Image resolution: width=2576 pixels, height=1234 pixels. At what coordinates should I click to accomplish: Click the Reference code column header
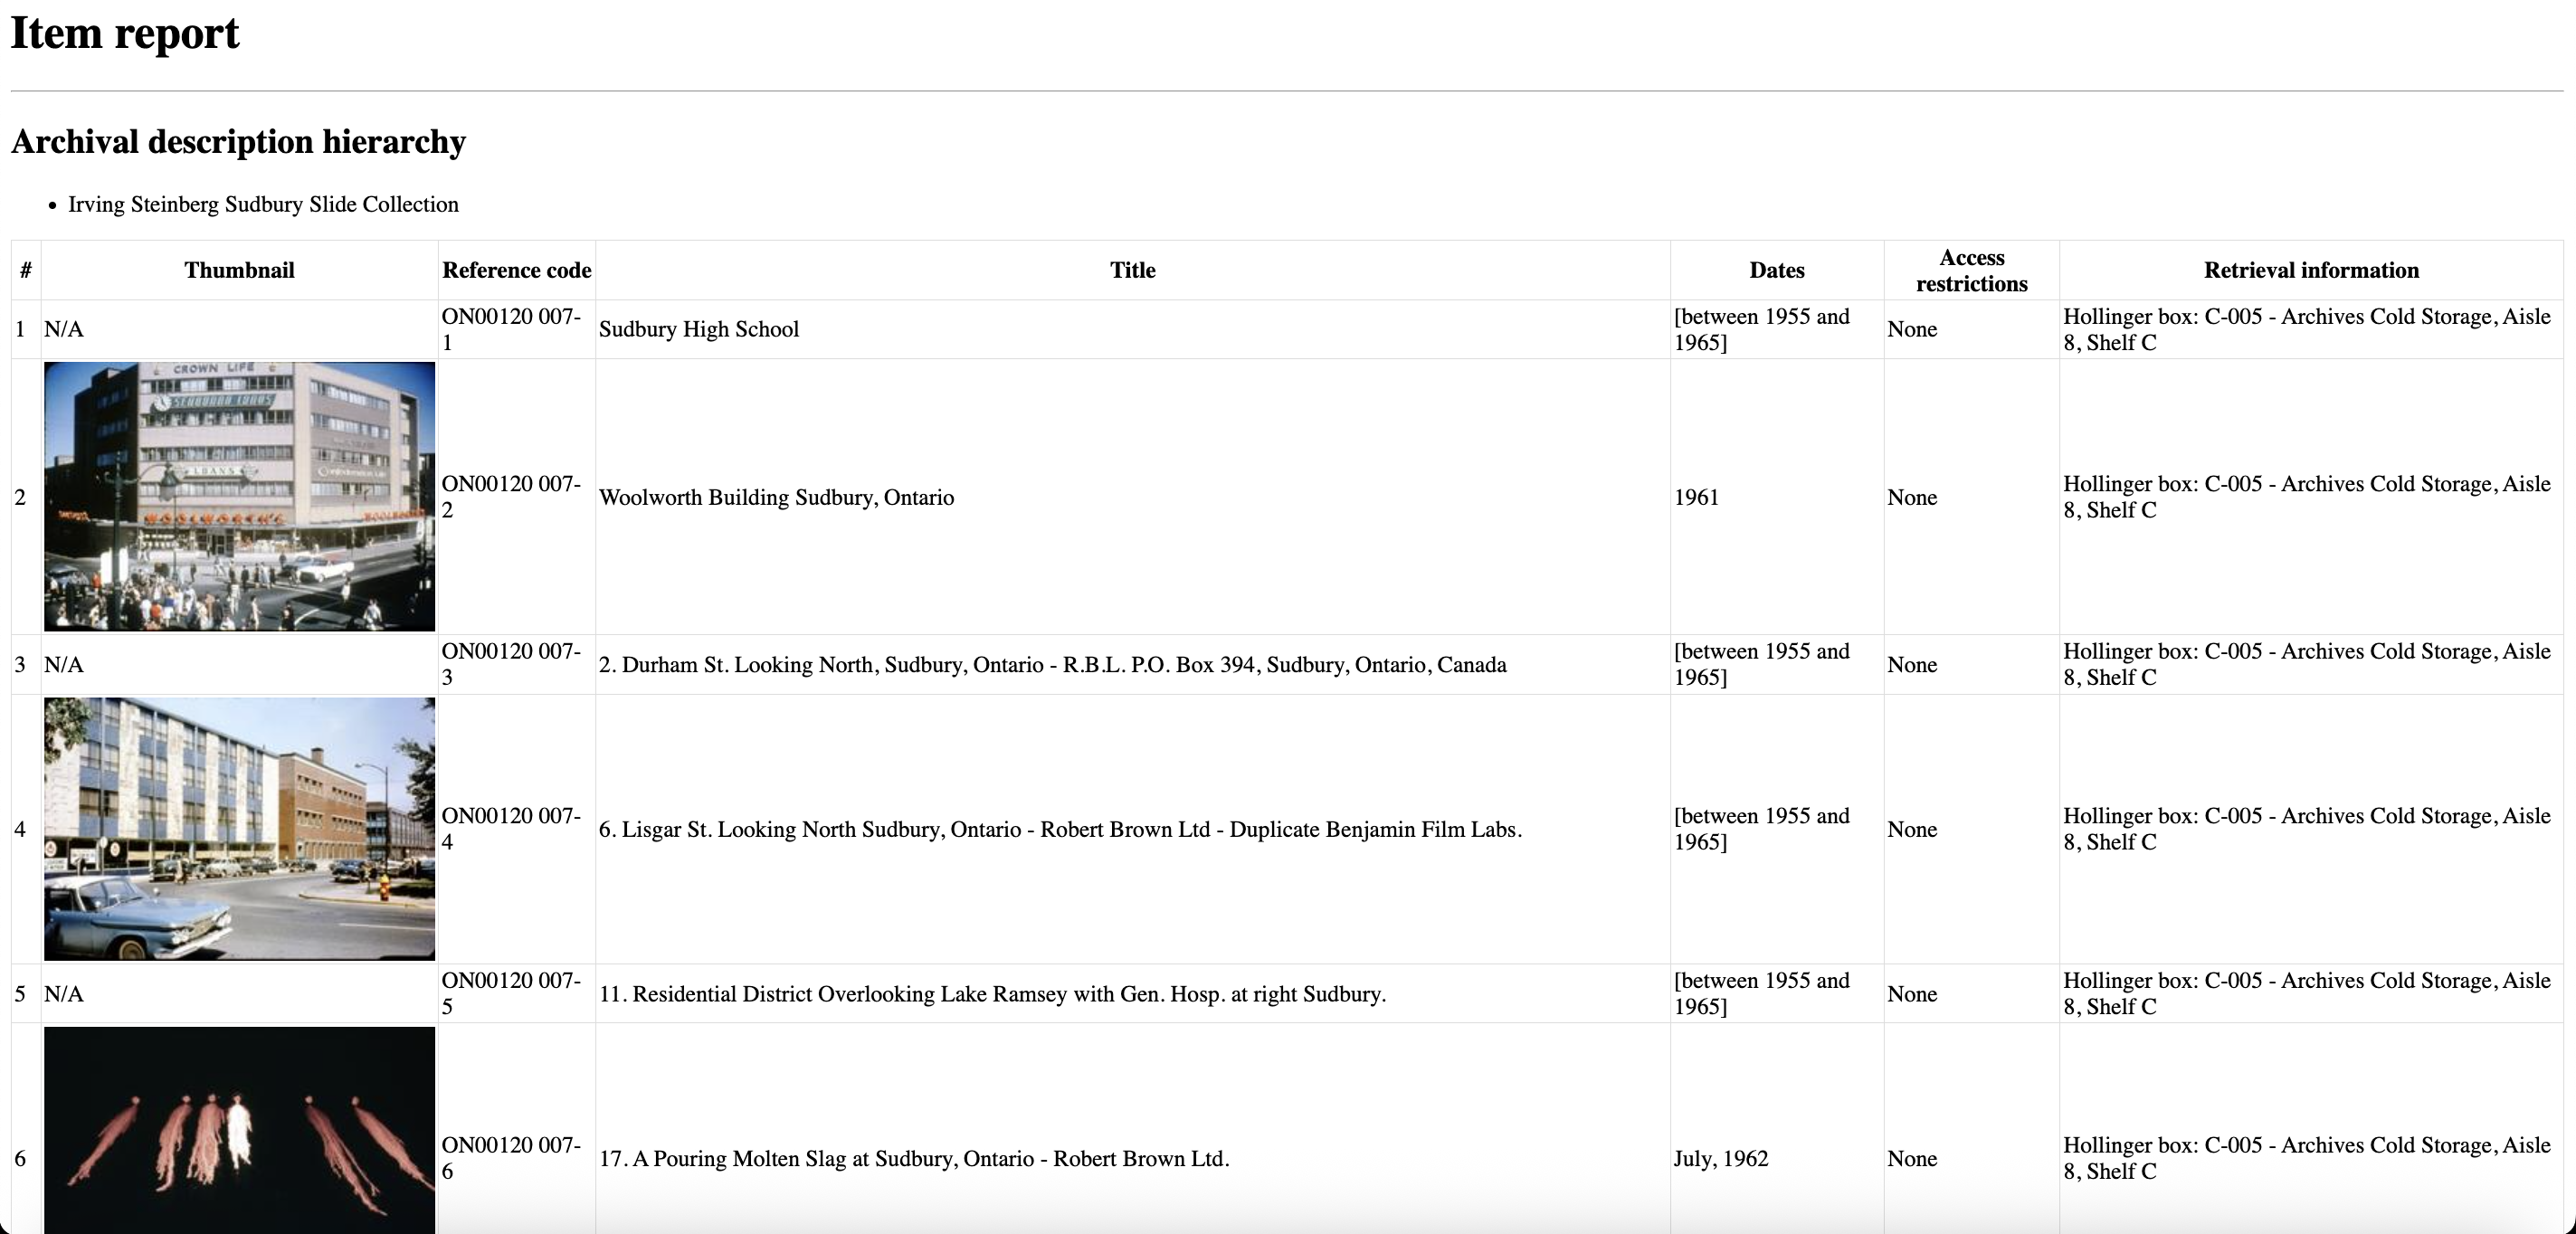point(516,270)
